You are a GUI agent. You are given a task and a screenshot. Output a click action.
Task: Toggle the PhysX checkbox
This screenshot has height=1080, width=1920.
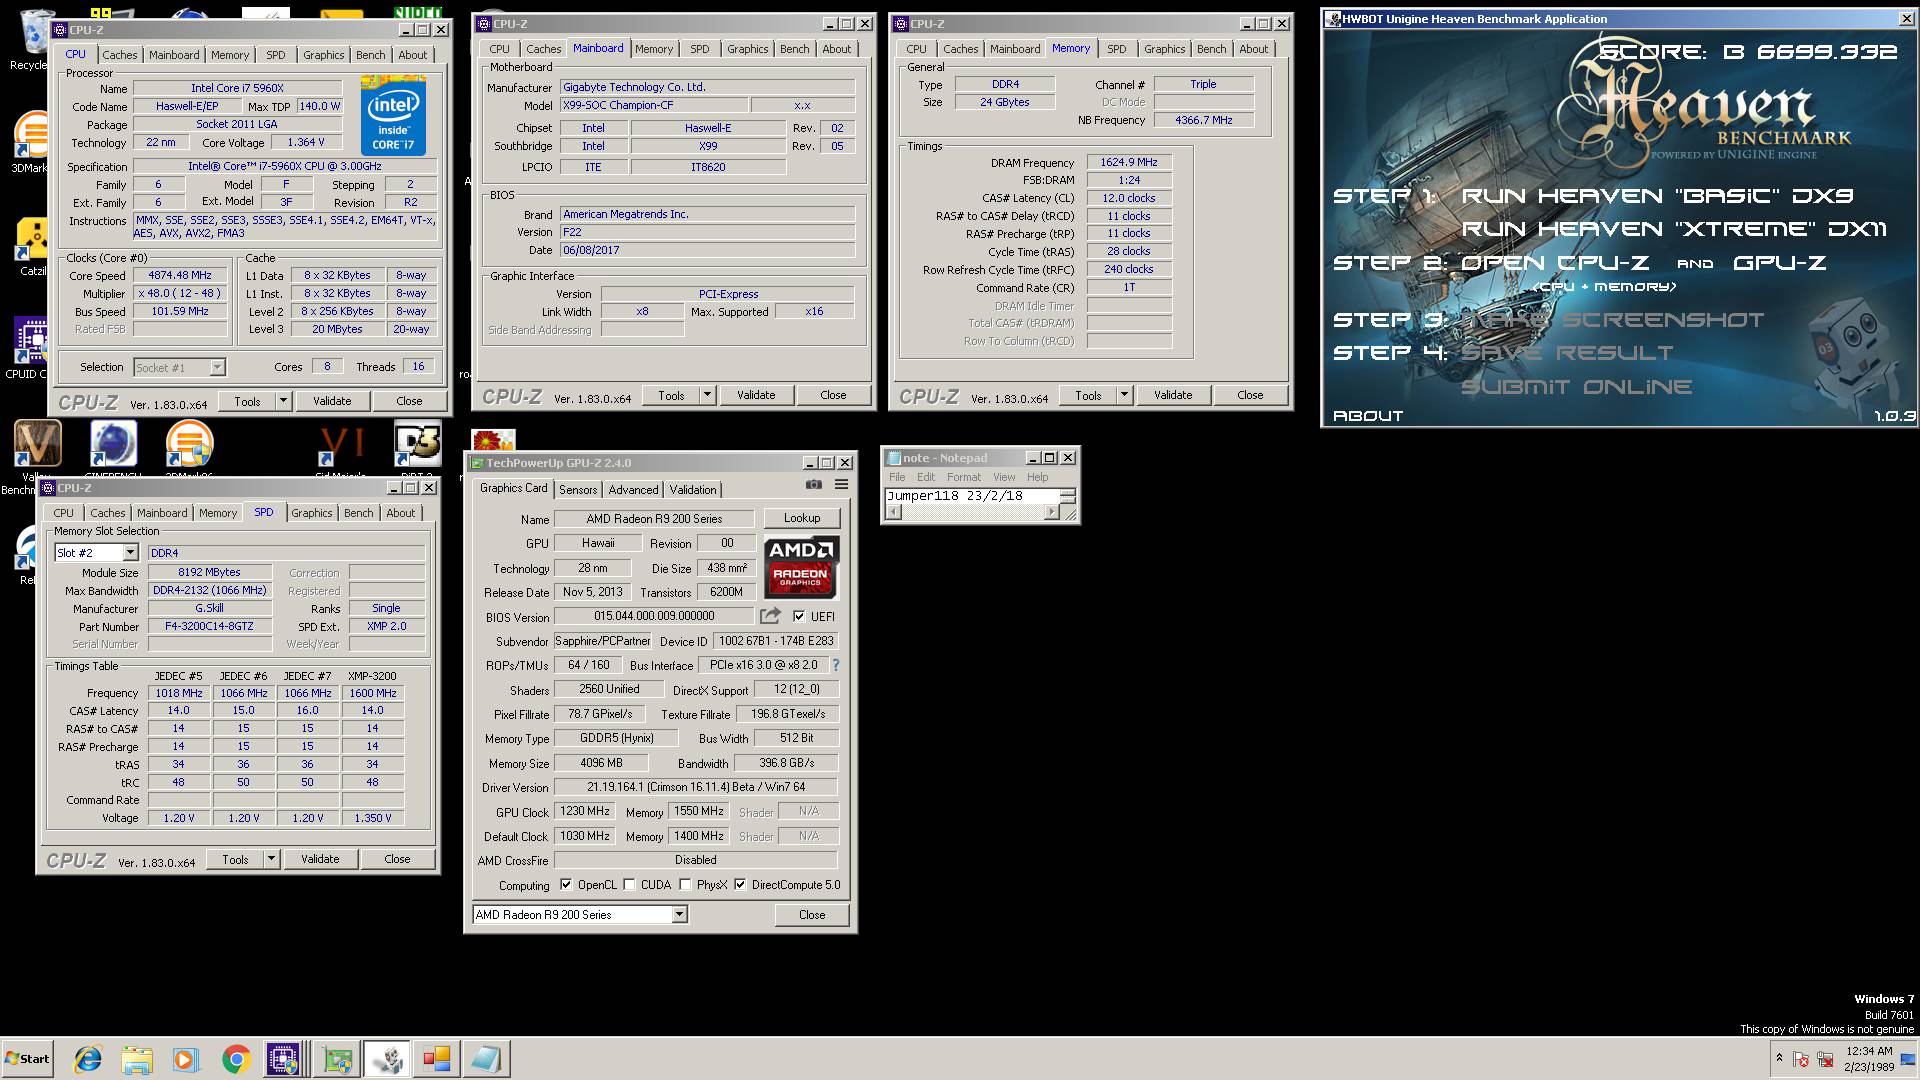[685, 884]
